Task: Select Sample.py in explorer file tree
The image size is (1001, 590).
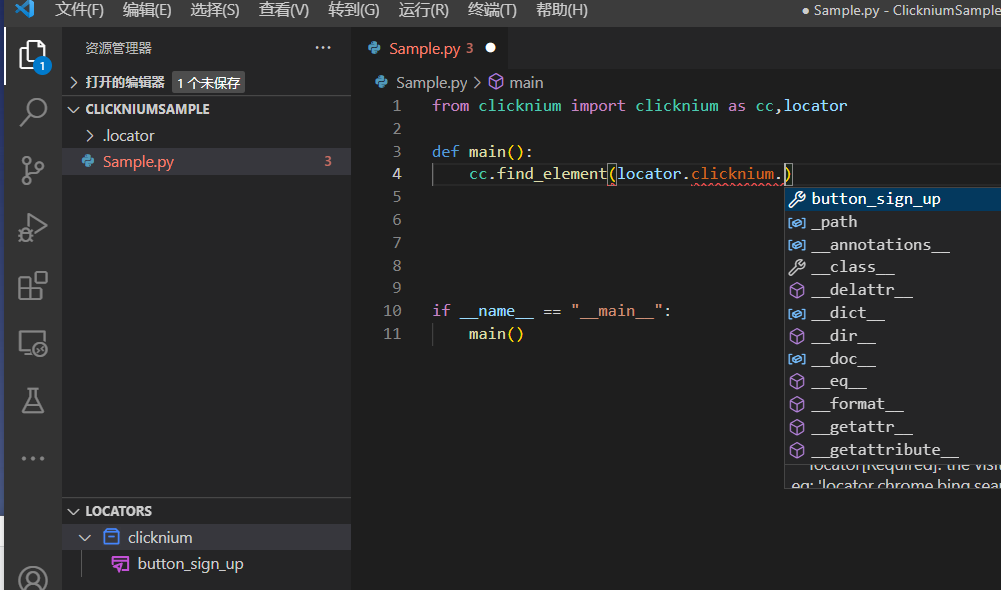Action: 206,162
